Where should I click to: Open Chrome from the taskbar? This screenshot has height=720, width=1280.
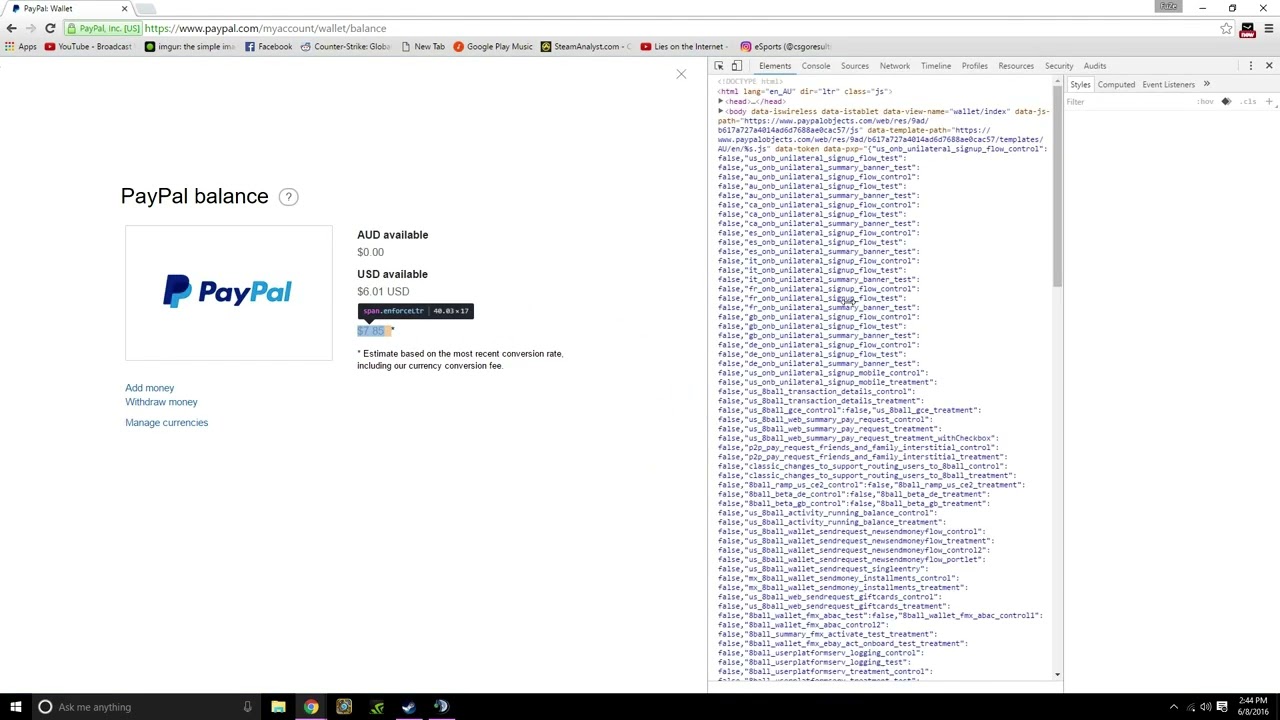pos(311,707)
